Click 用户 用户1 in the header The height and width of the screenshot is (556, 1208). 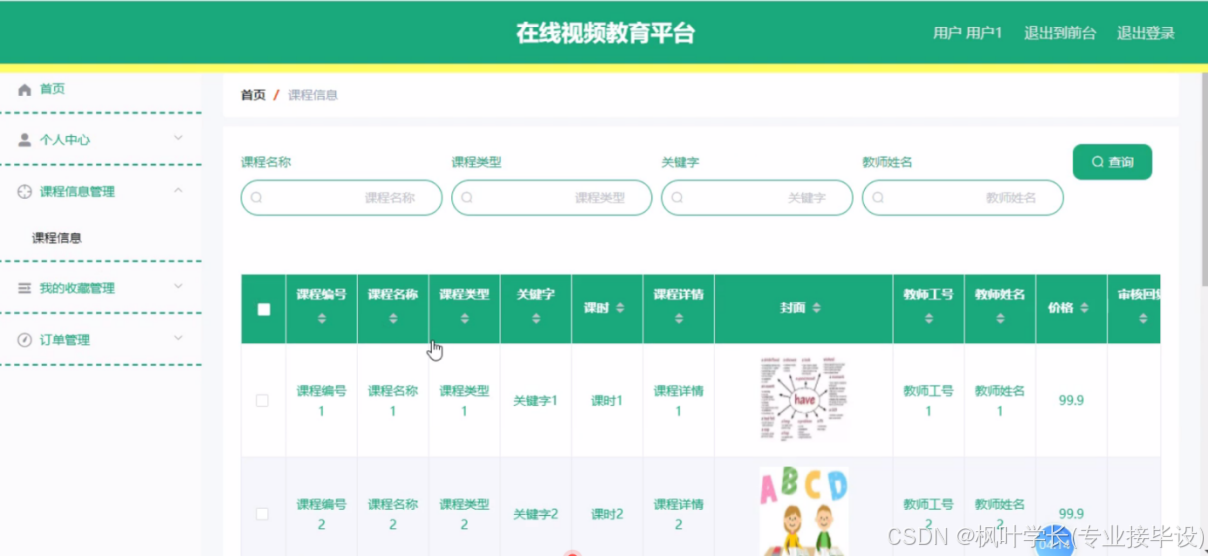(x=968, y=33)
